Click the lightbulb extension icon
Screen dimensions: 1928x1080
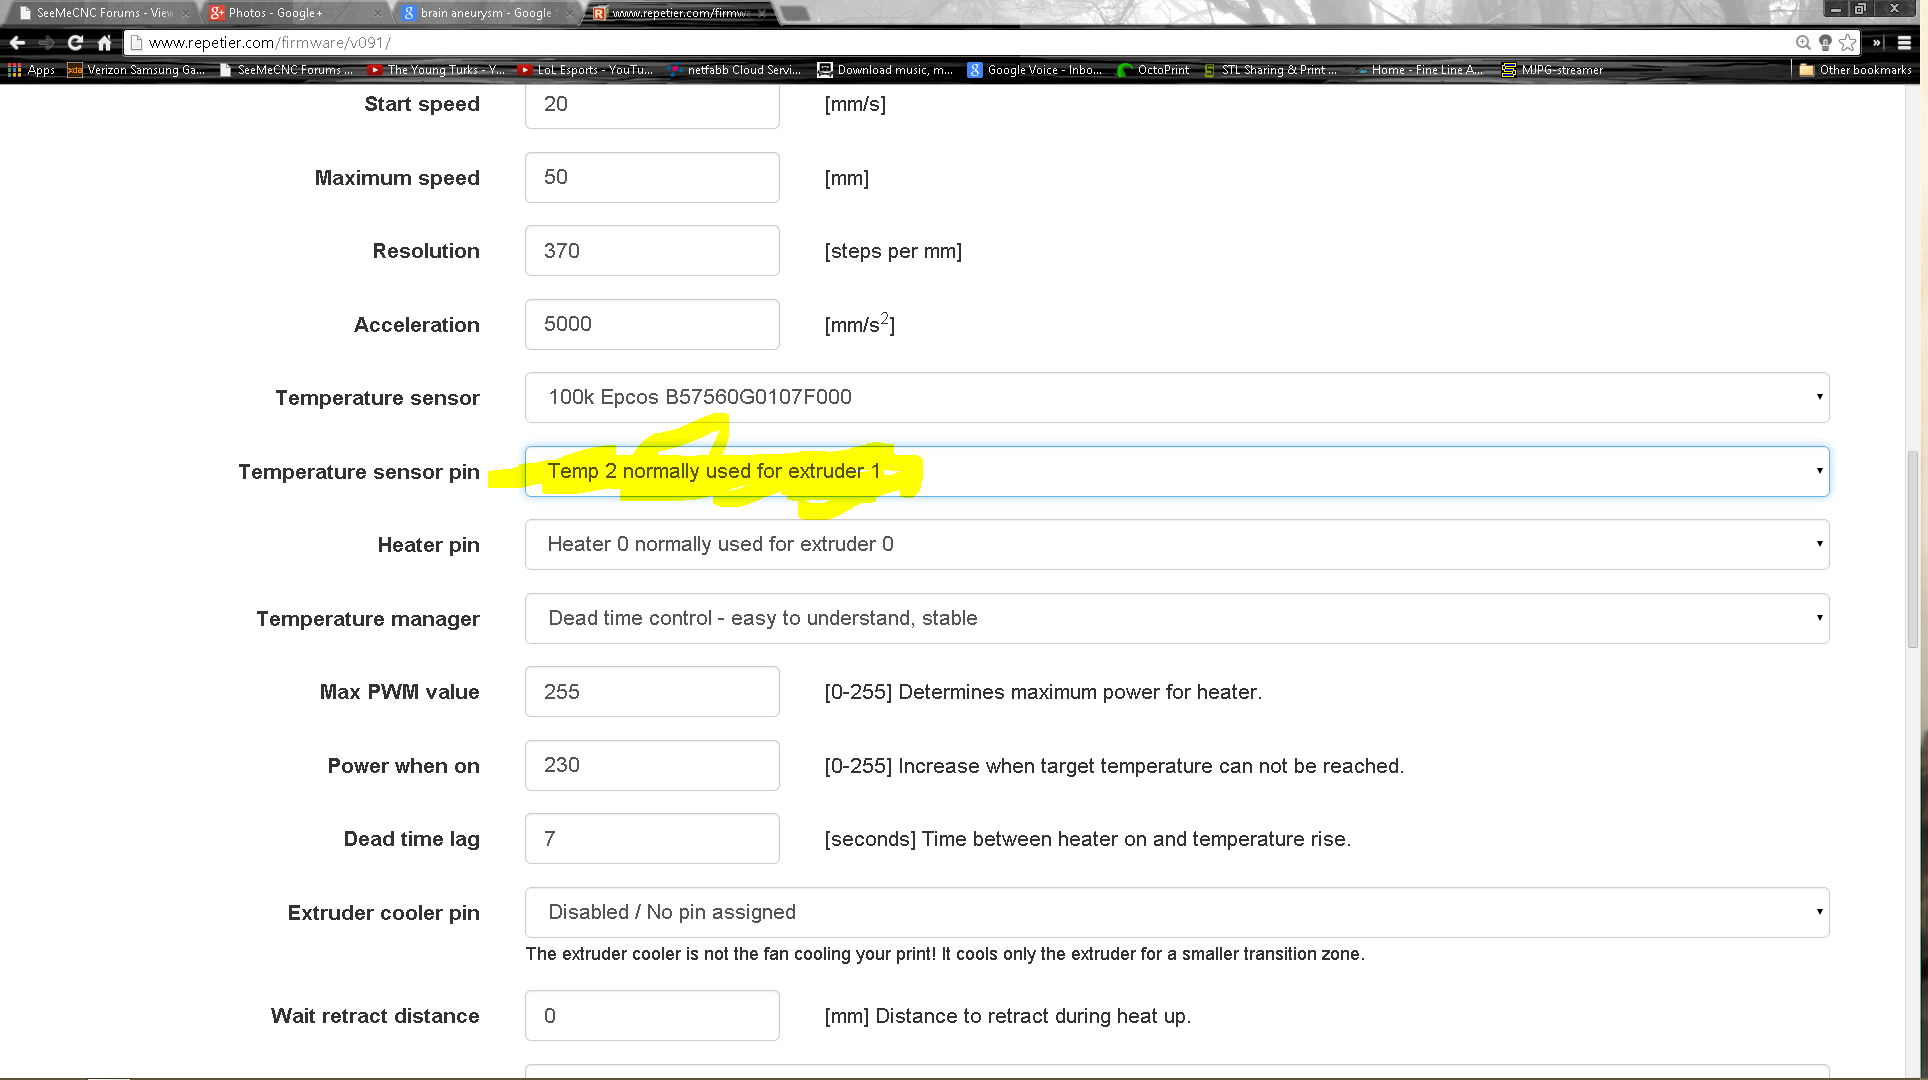tap(1825, 42)
